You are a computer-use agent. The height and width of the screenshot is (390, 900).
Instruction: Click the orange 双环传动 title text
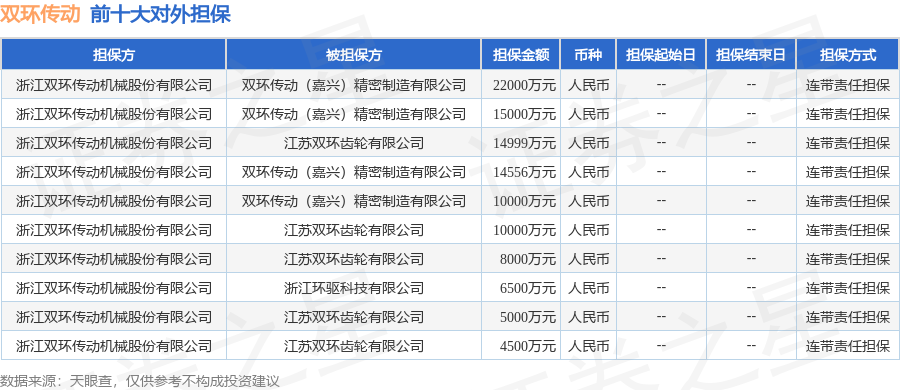40,14
